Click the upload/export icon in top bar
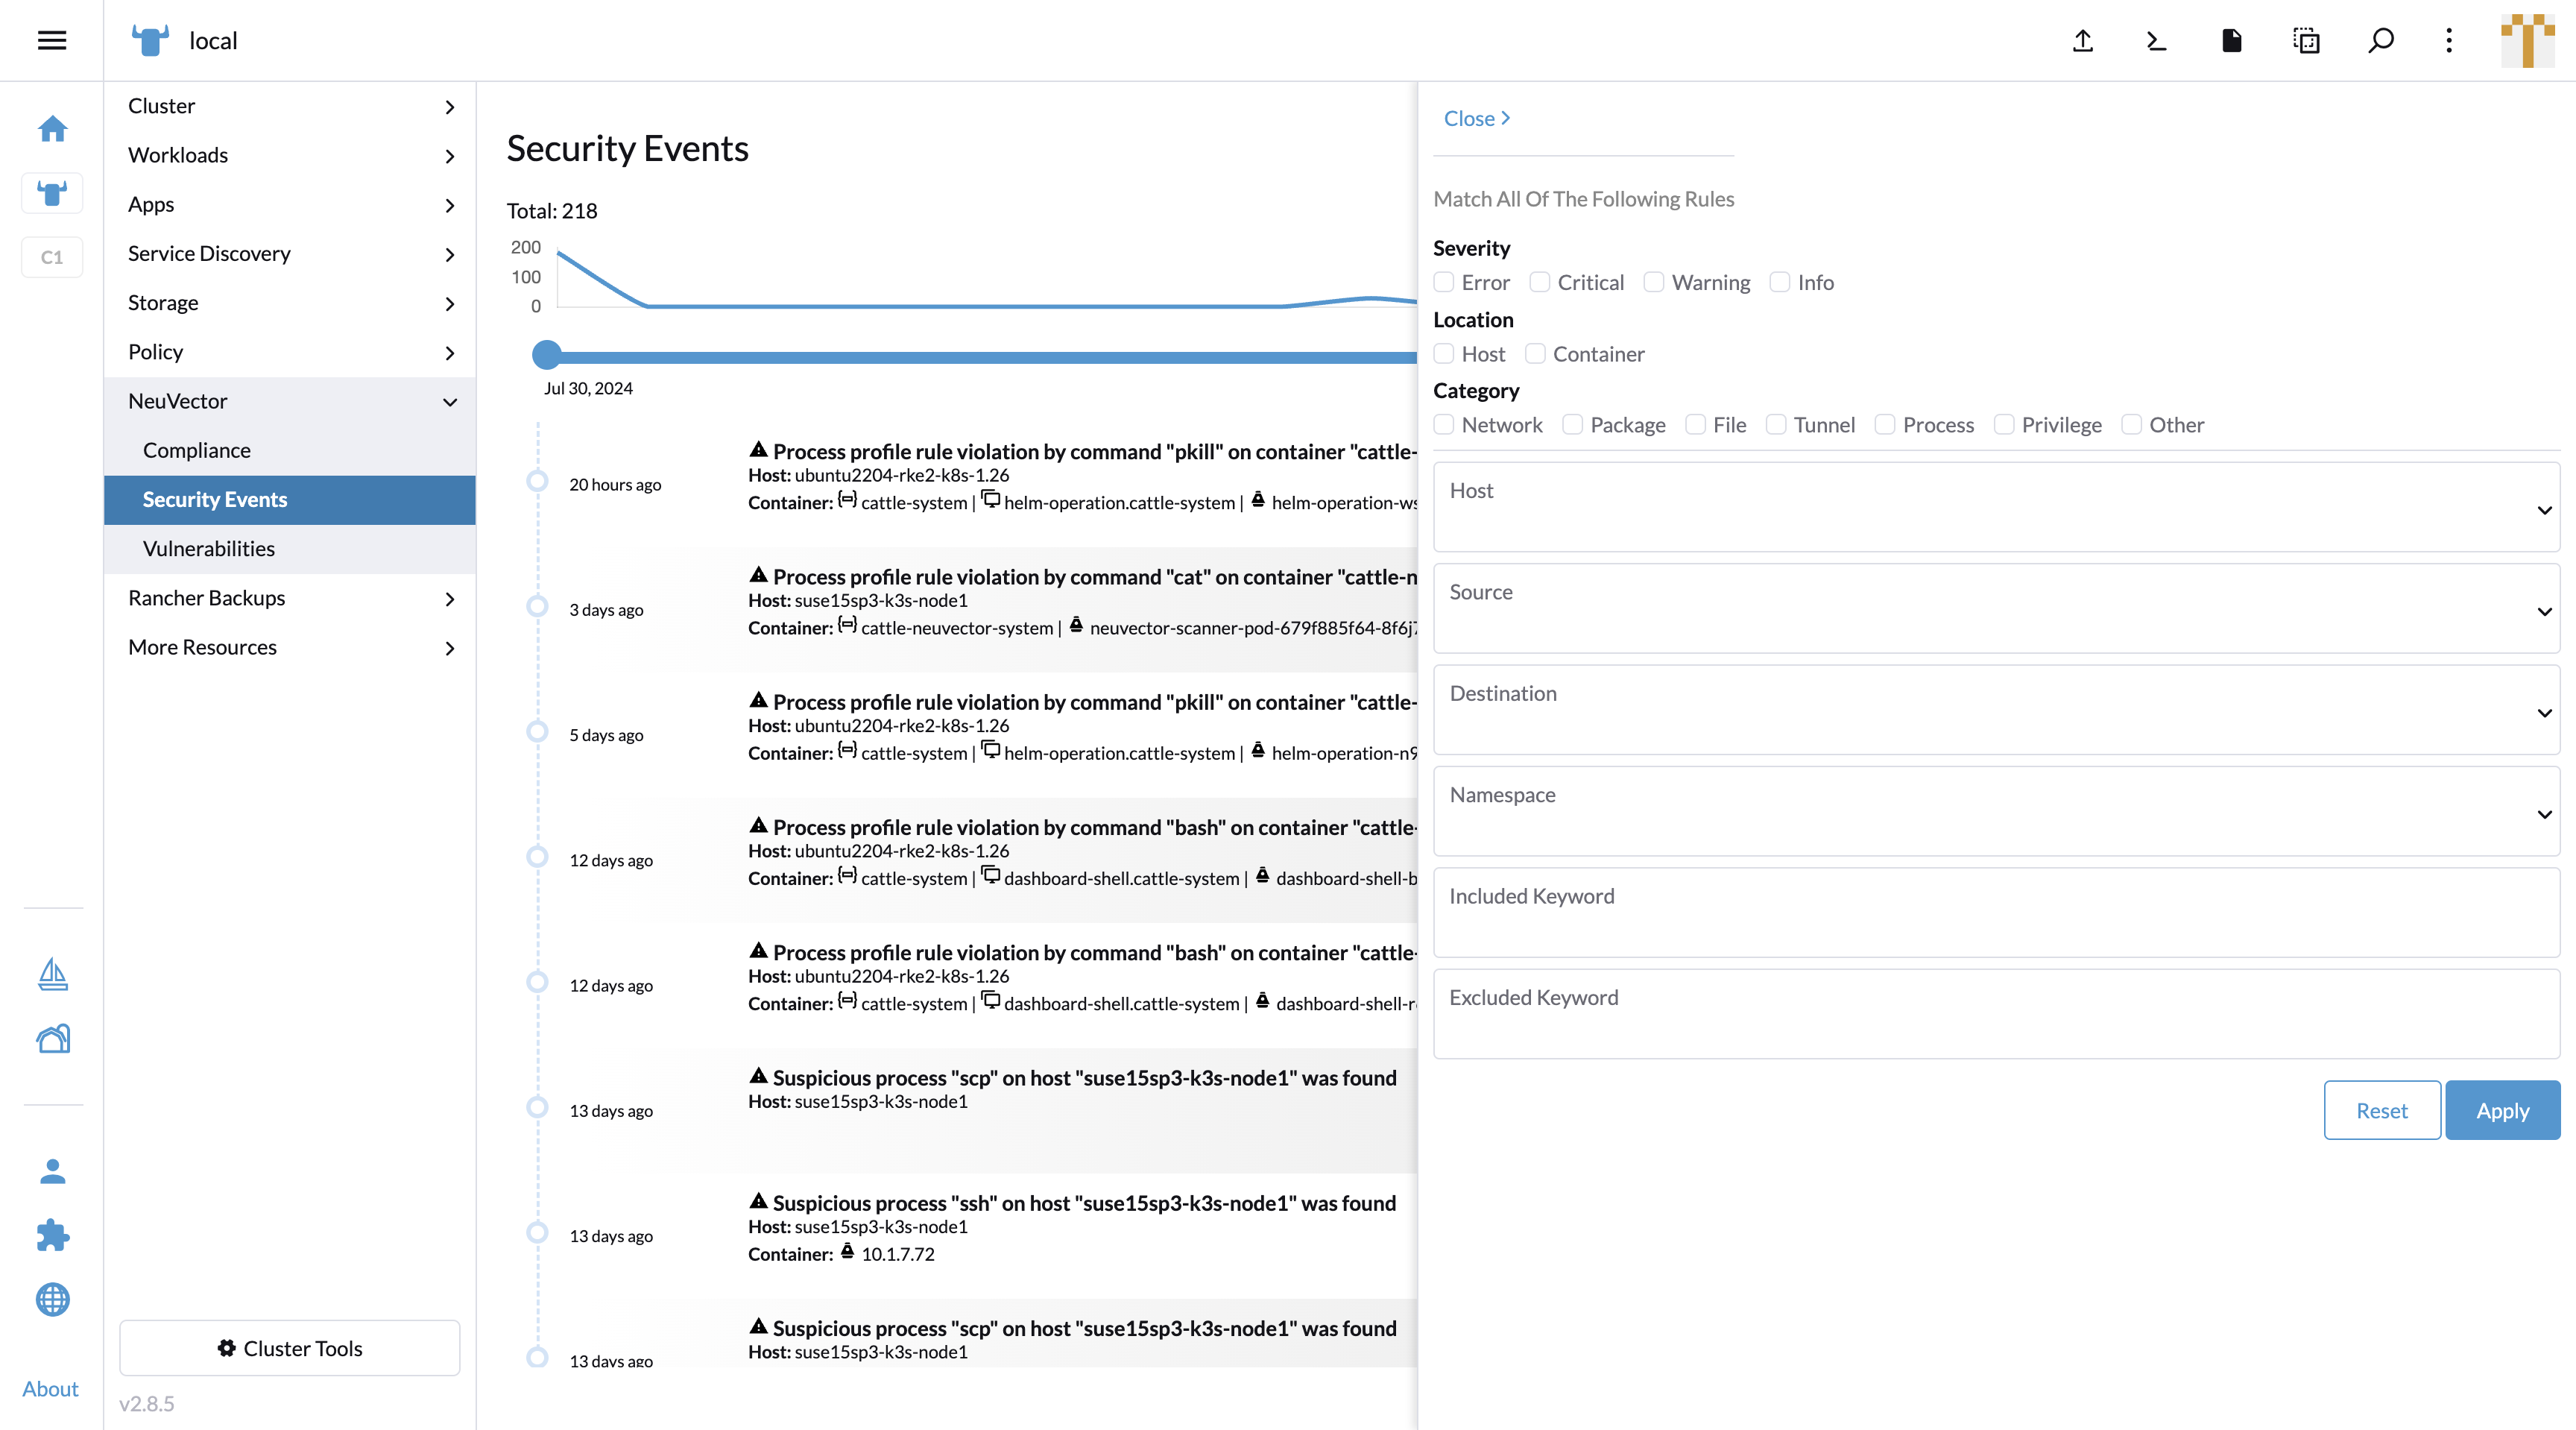Viewport: 2576px width, 1430px height. tap(2083, 39)
